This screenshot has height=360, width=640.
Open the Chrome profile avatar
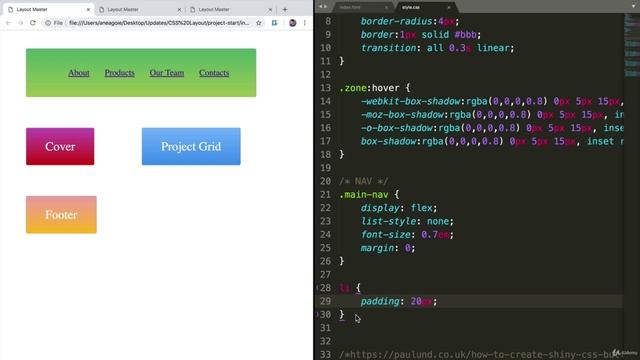292,23
